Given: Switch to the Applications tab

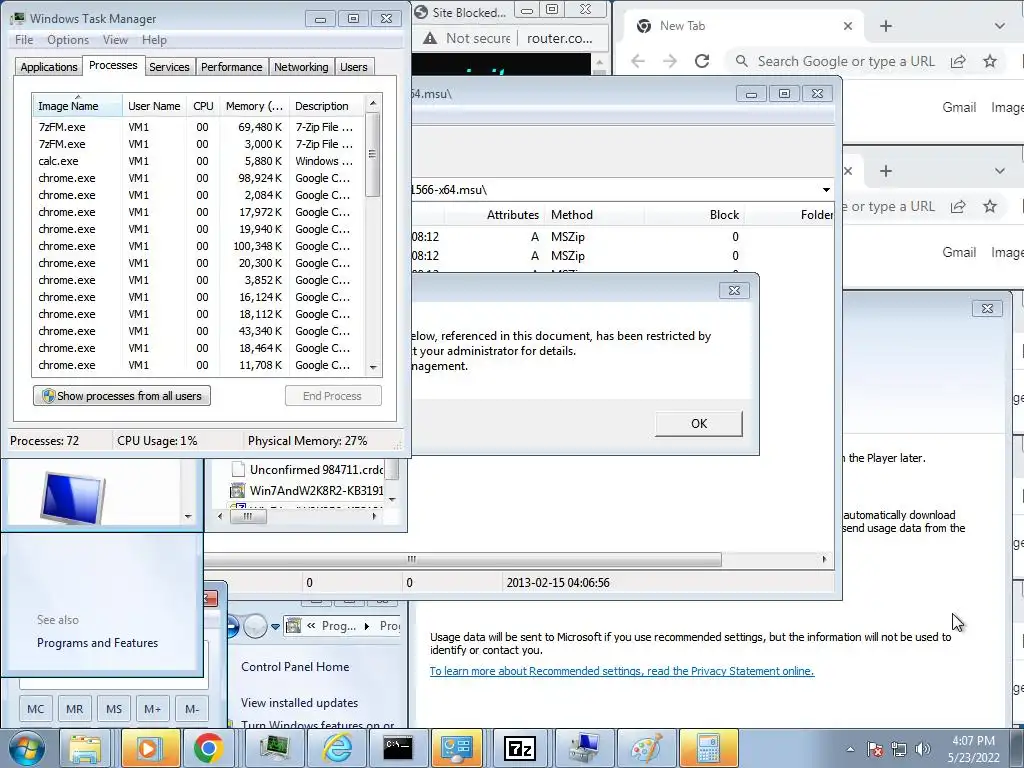Looking at the screenshot, I should [x=48, y=67].
